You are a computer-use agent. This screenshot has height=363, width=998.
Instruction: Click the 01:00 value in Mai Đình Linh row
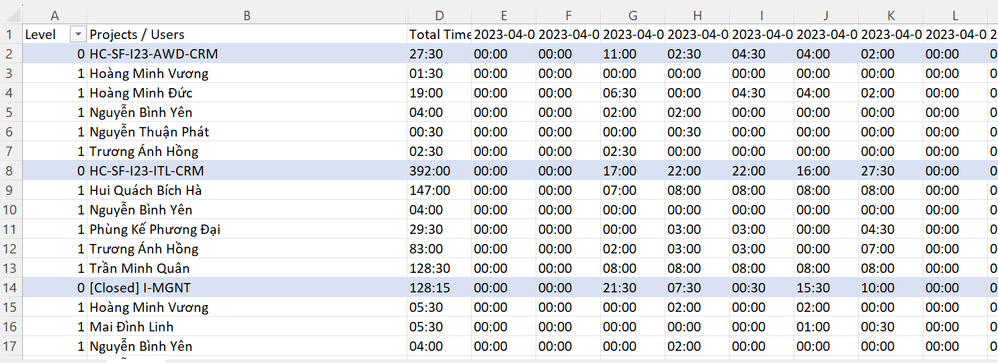[826, 327]
